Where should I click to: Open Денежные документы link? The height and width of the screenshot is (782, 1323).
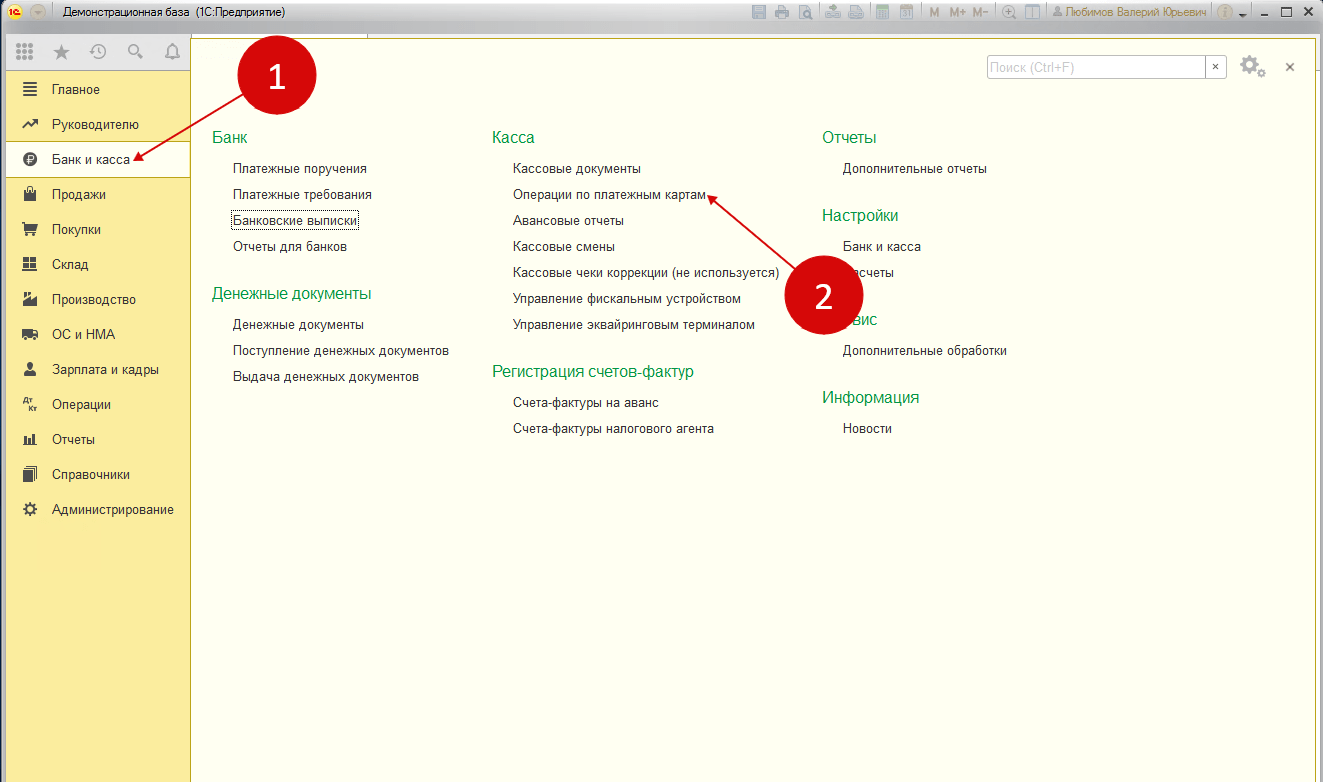(x=298, y=325)
